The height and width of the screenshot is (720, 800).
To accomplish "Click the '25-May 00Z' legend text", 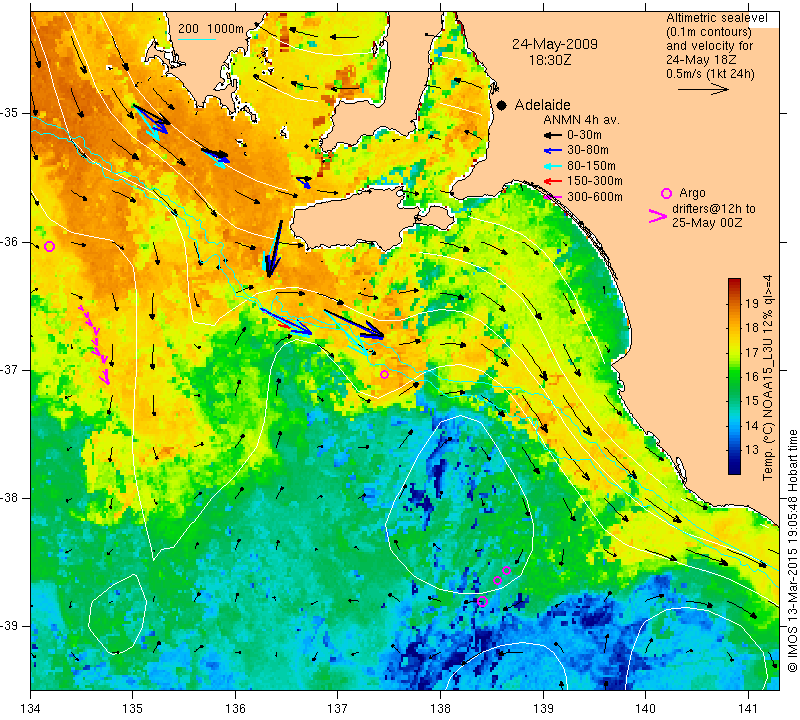I will pyautogui.click(x=707, y=222).
